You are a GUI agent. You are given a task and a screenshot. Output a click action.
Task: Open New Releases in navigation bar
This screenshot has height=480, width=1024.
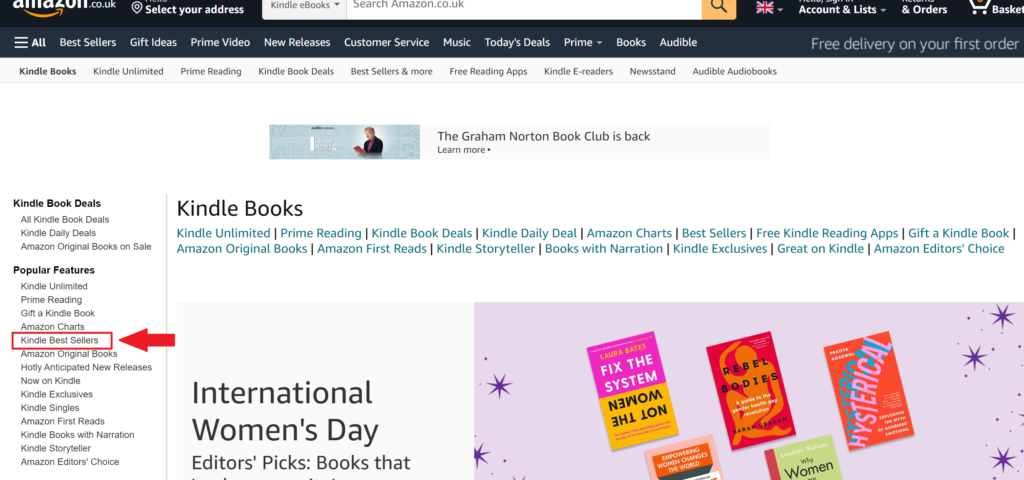point(297,42)
